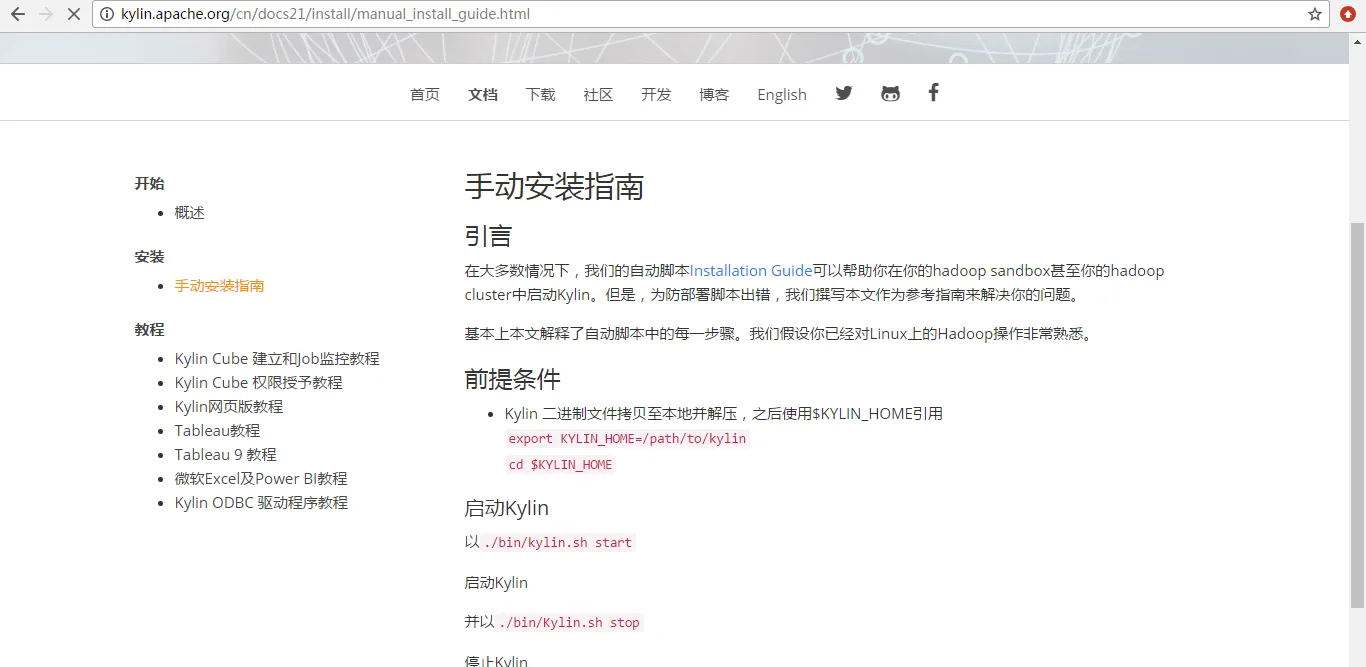Viewport: 1366px width, 667px height.
Task: Open the Kylin Twitter icon link
Action: coord(844,93)
